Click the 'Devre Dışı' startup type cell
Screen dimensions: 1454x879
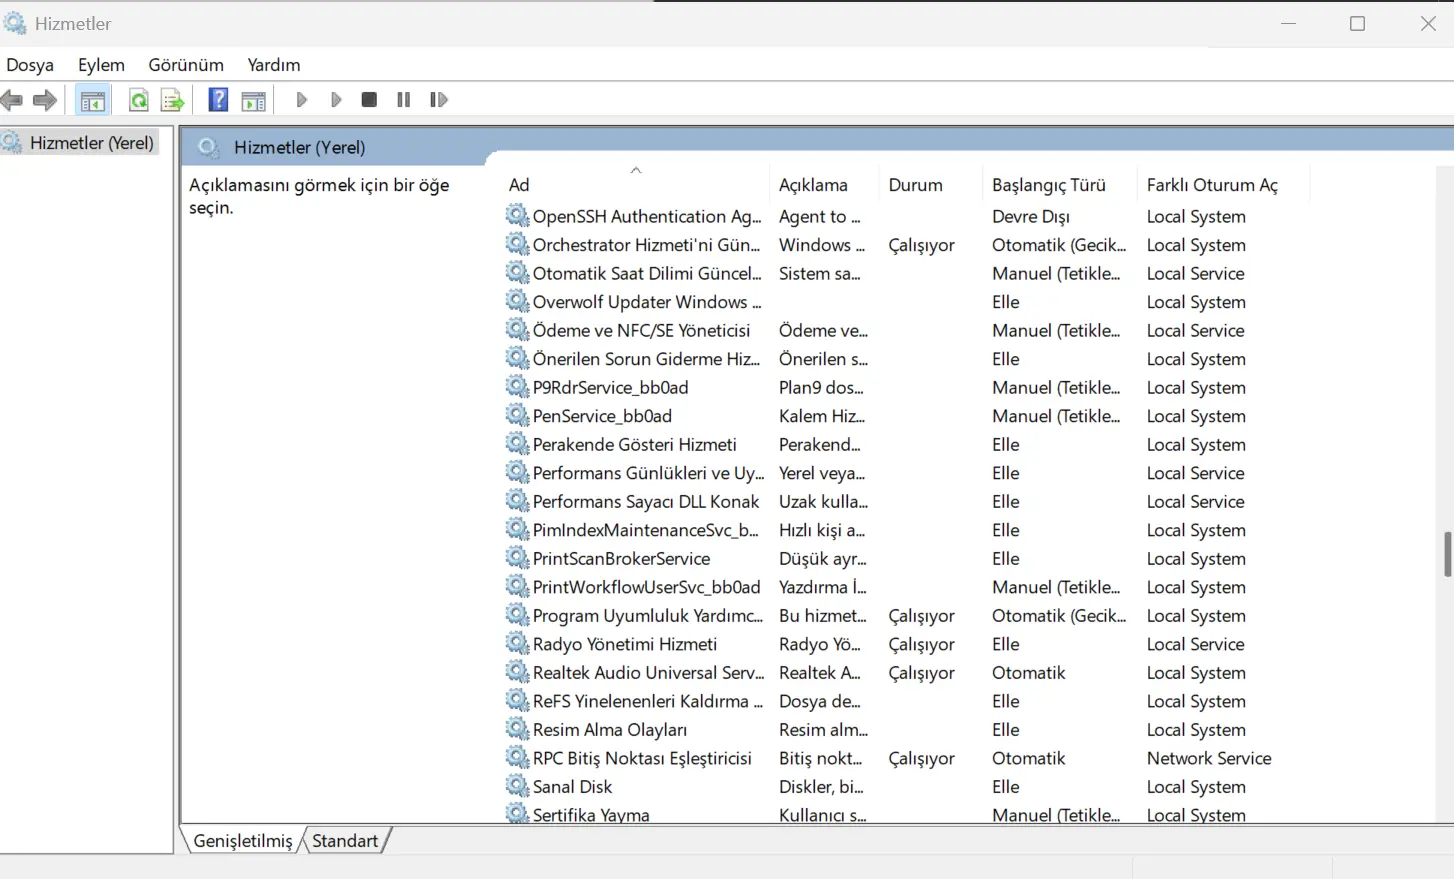[x=1031, y=216]
